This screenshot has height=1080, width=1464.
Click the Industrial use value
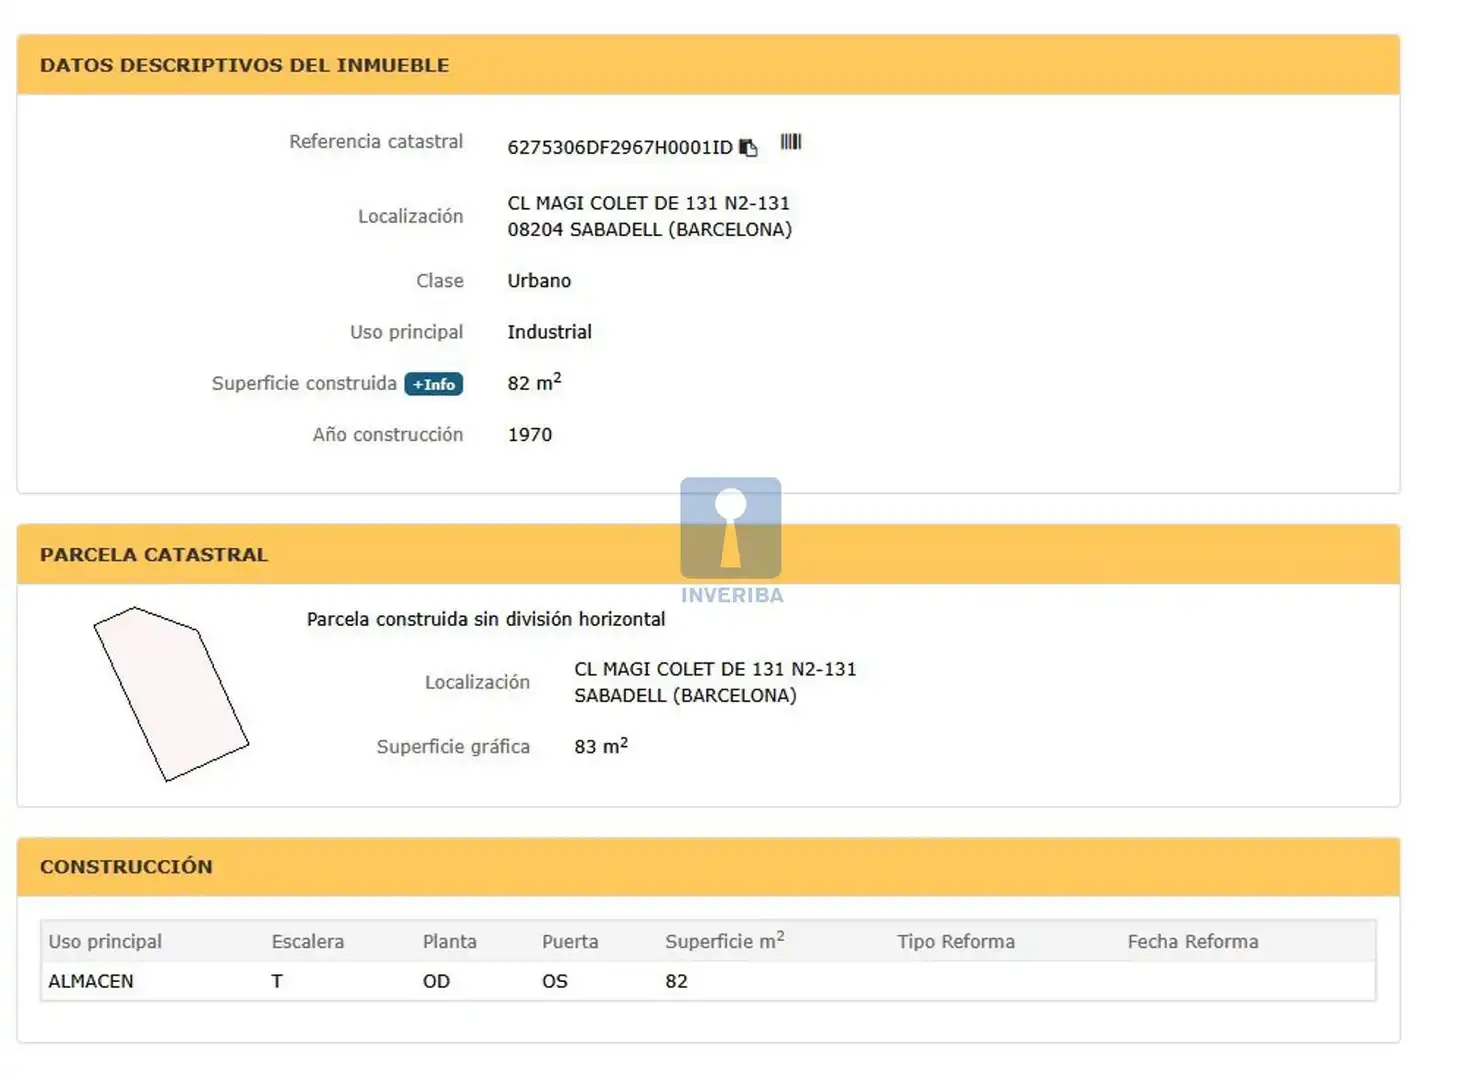pyautogui.click(x=549, y=332)
